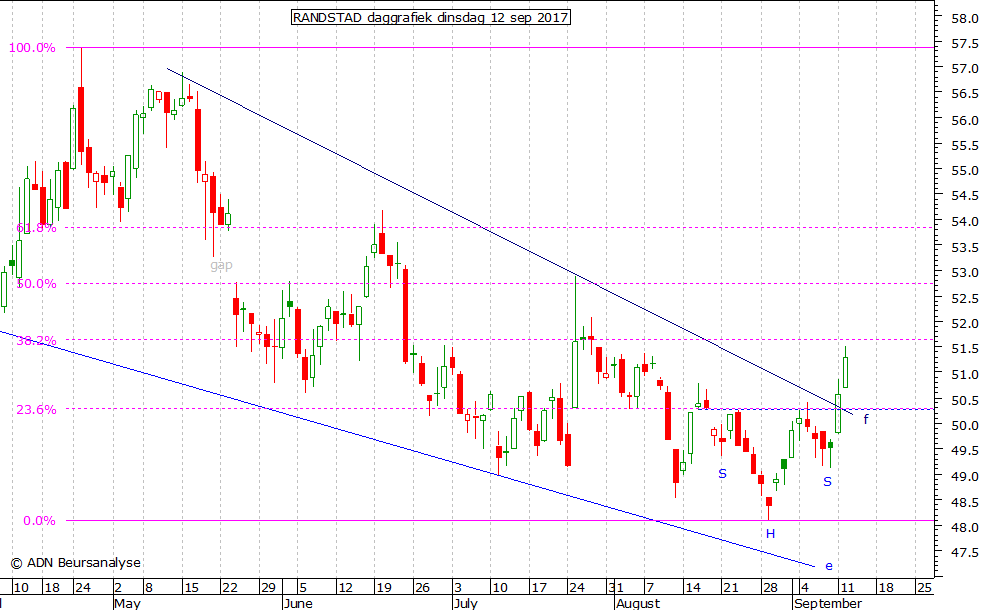Select the 50.0% Fibonacci label
The width and height of the screenshot is (982, 610).
pos(36,284)
